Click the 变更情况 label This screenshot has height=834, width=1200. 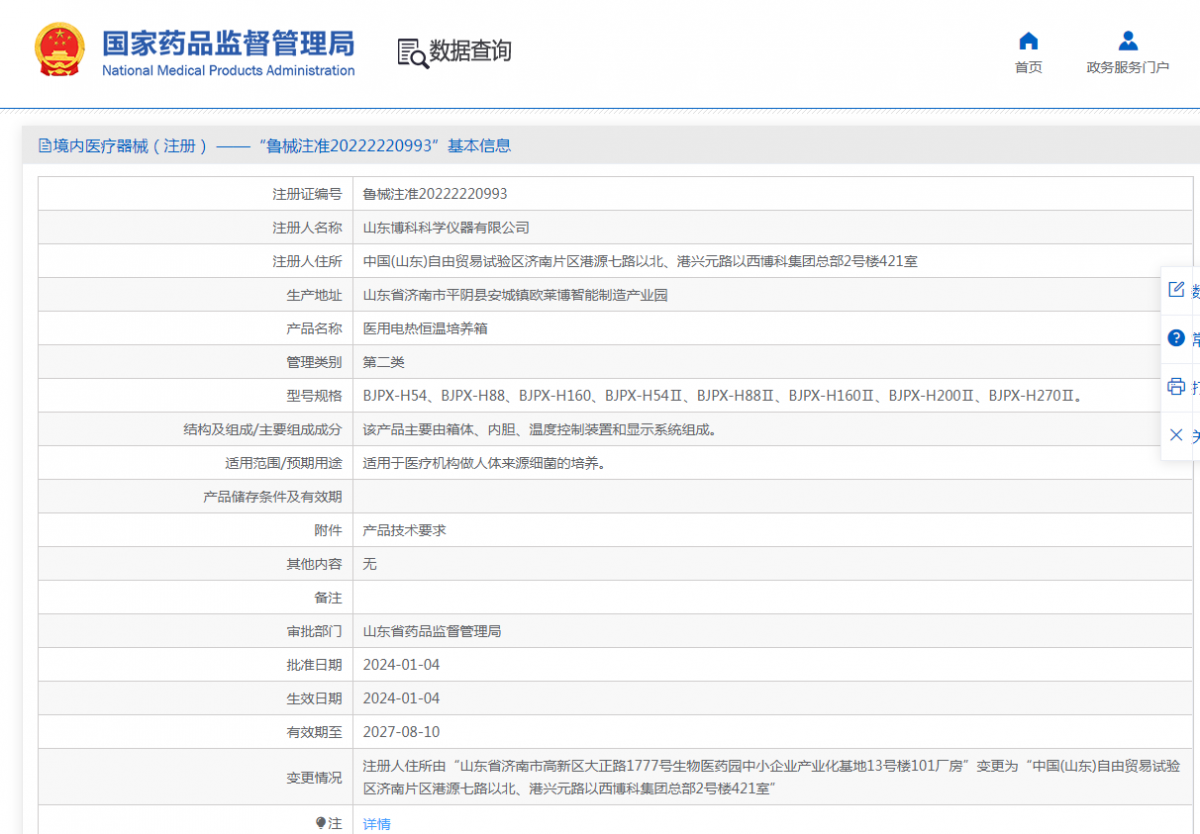314,777
